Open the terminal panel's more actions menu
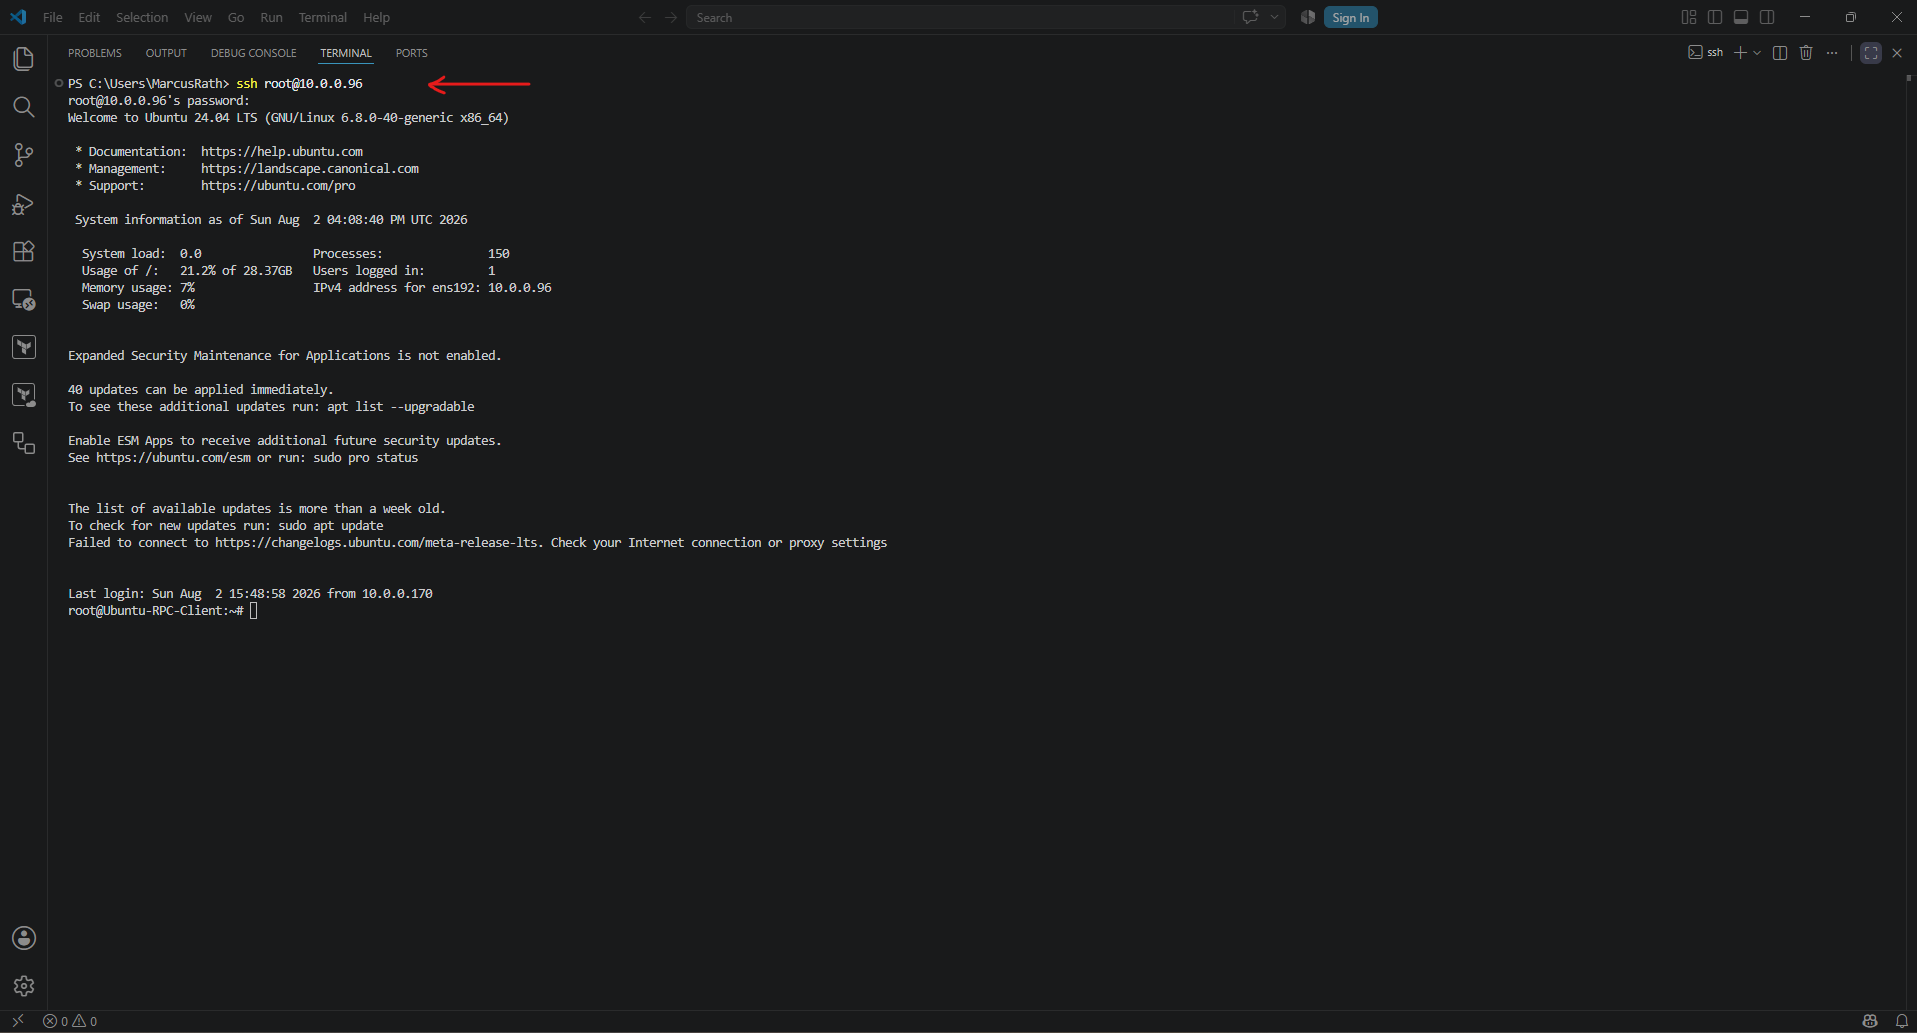Viewport: 1917px width, 1033px height. (1832, 53)
